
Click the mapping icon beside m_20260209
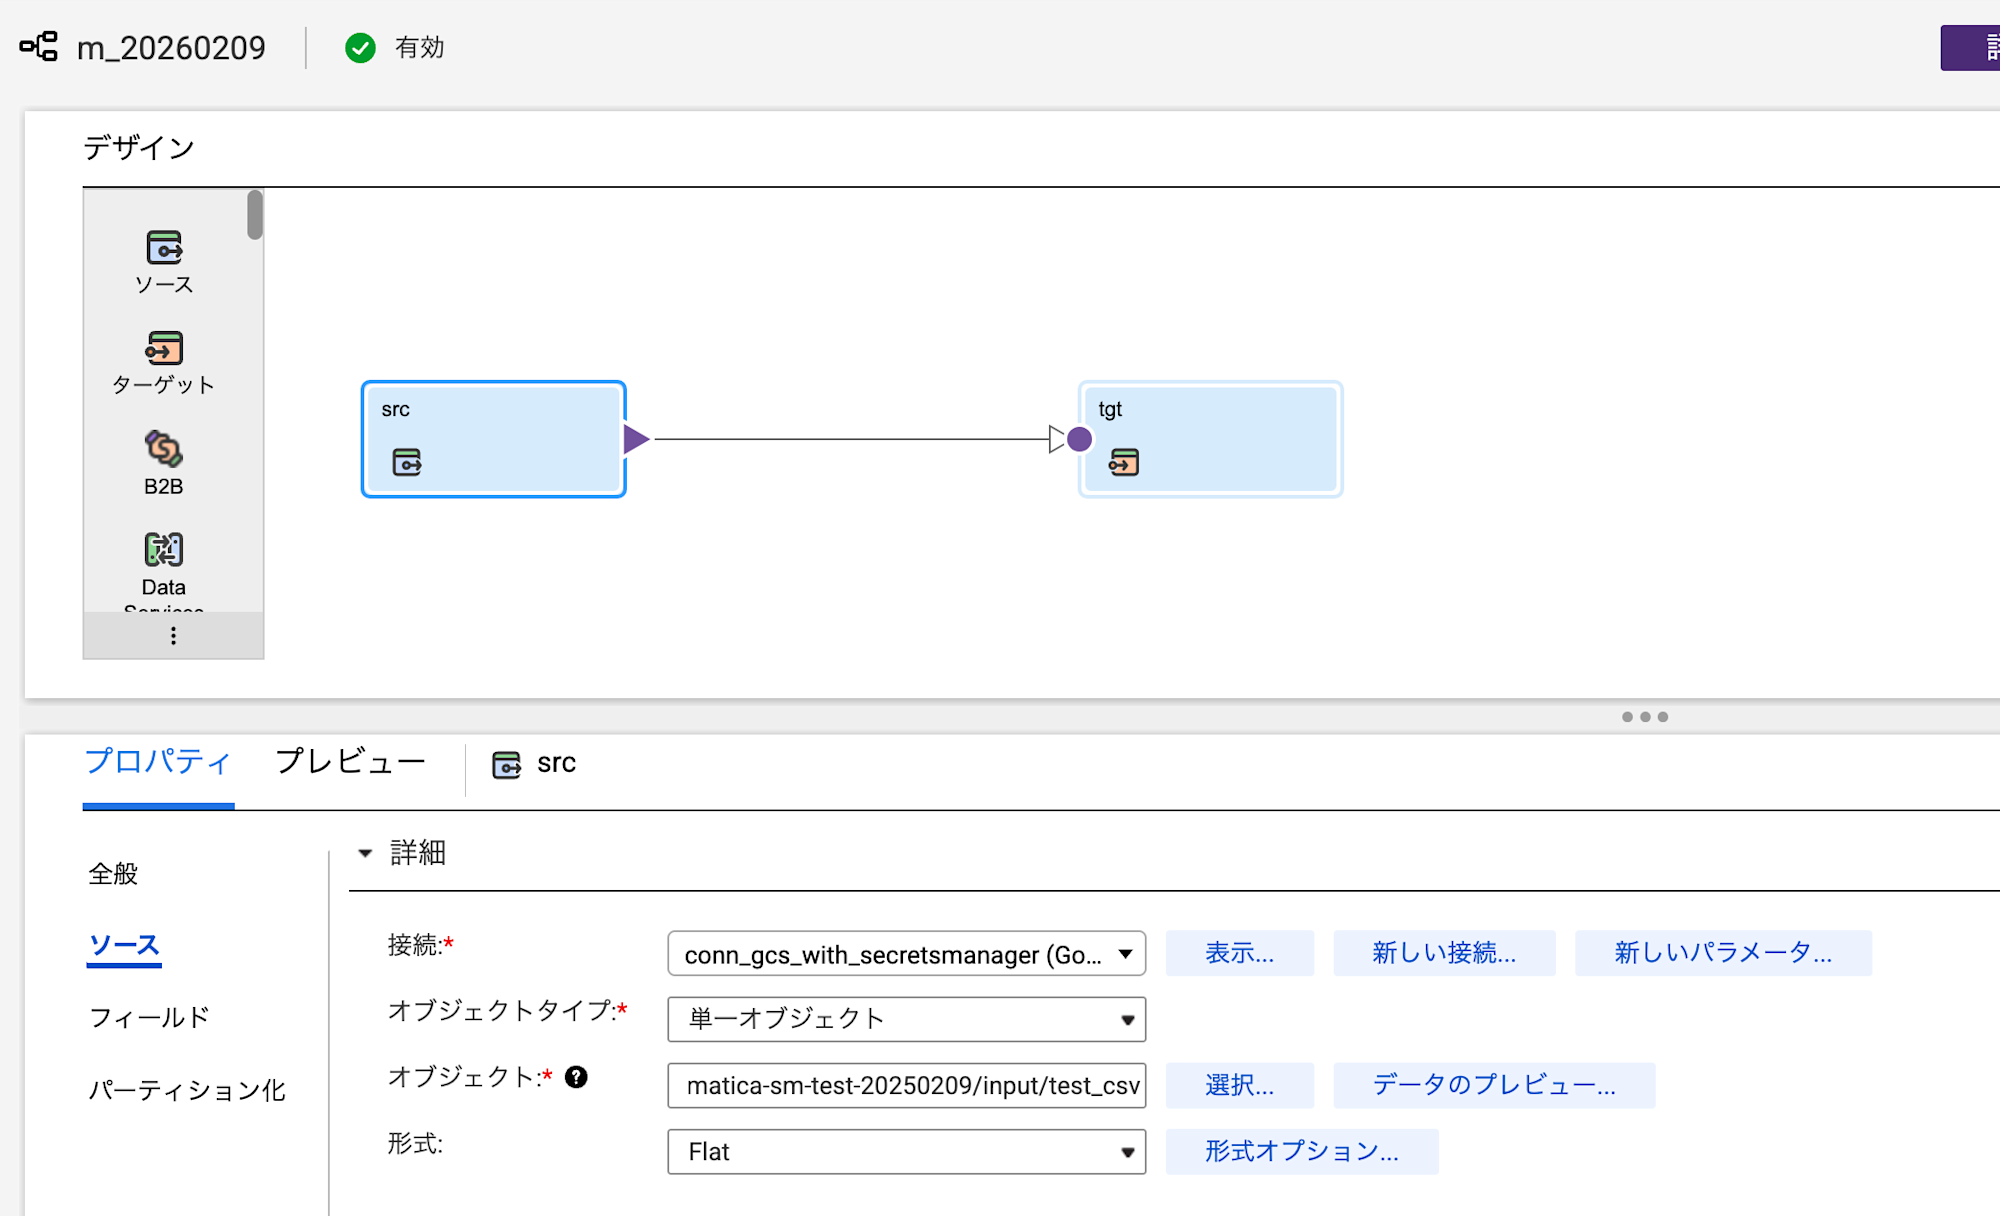pos(39,47)
